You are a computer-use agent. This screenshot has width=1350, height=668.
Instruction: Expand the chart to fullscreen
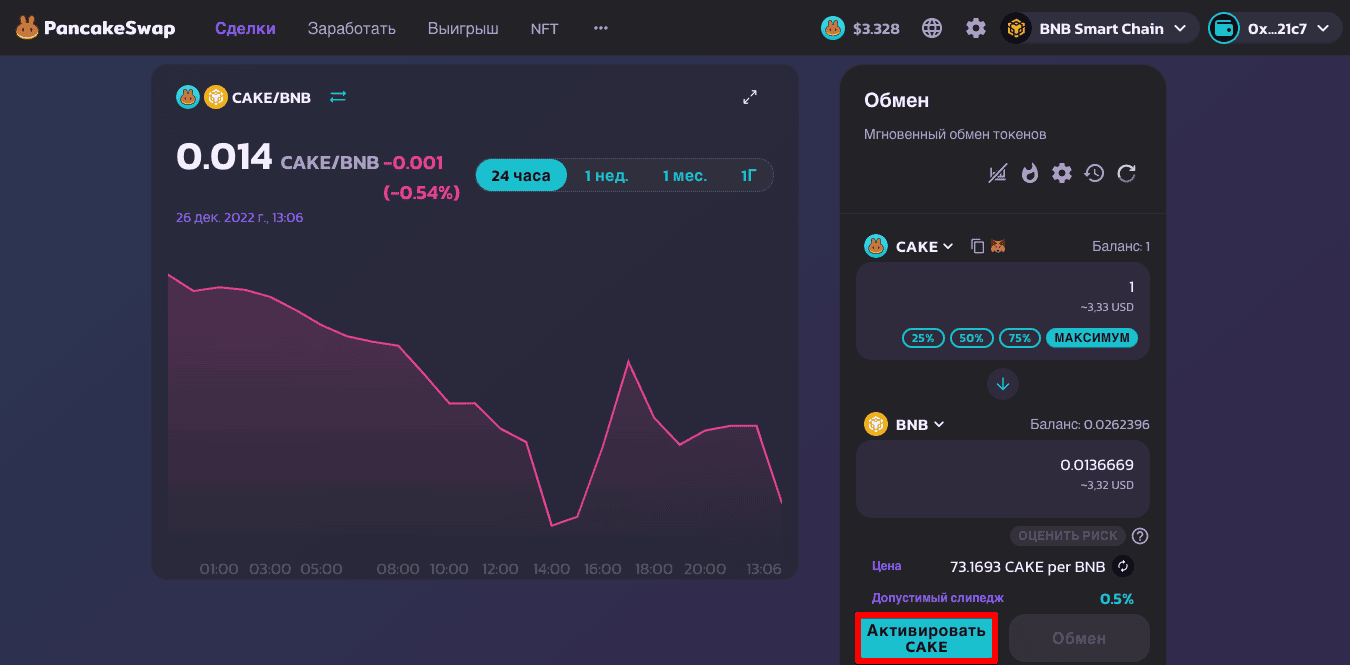click(x=750, y=97)
